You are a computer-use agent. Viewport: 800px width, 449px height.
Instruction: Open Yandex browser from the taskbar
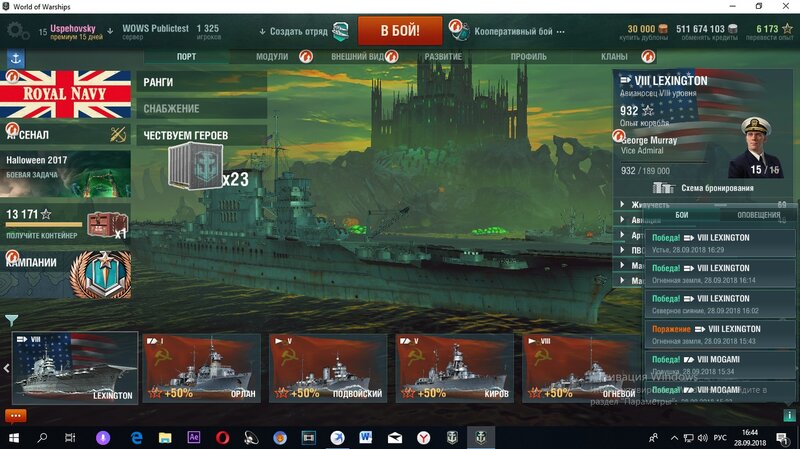423,438
